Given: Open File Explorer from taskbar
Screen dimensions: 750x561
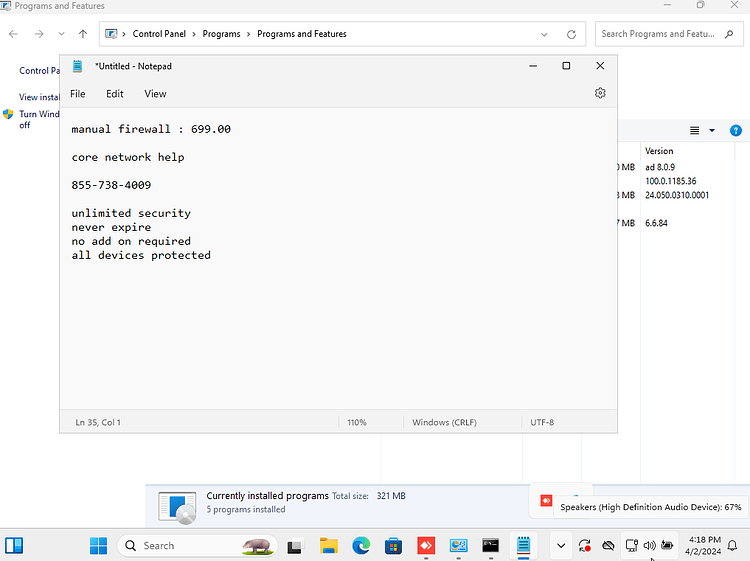Looking at the screenshot, I should [x=329, y=546].
